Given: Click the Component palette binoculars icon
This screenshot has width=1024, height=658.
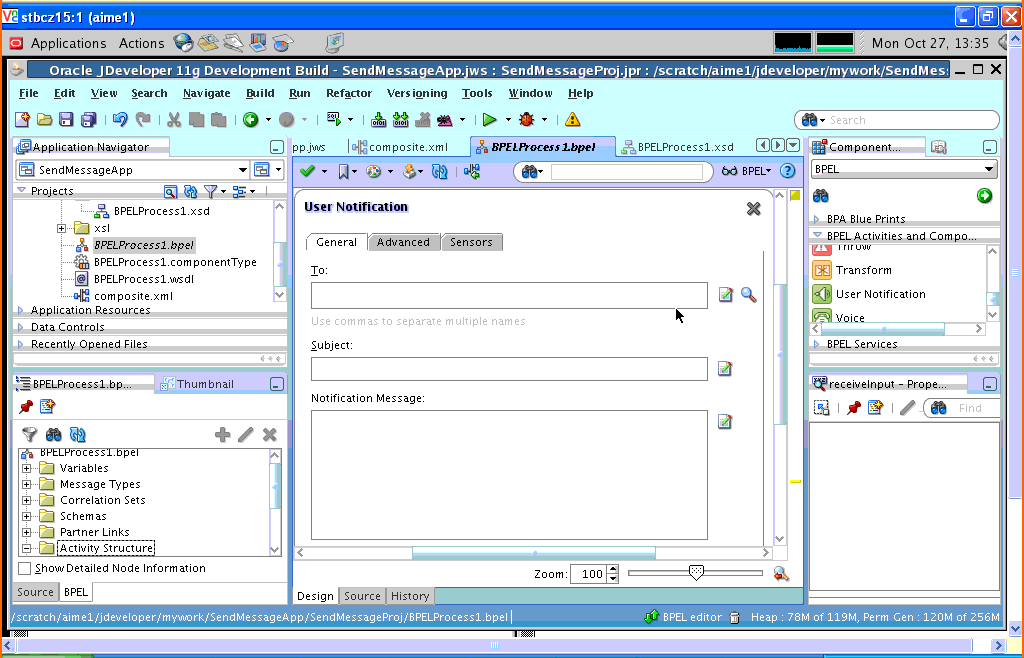Looking at the screenshot, I should coord(821,195).
